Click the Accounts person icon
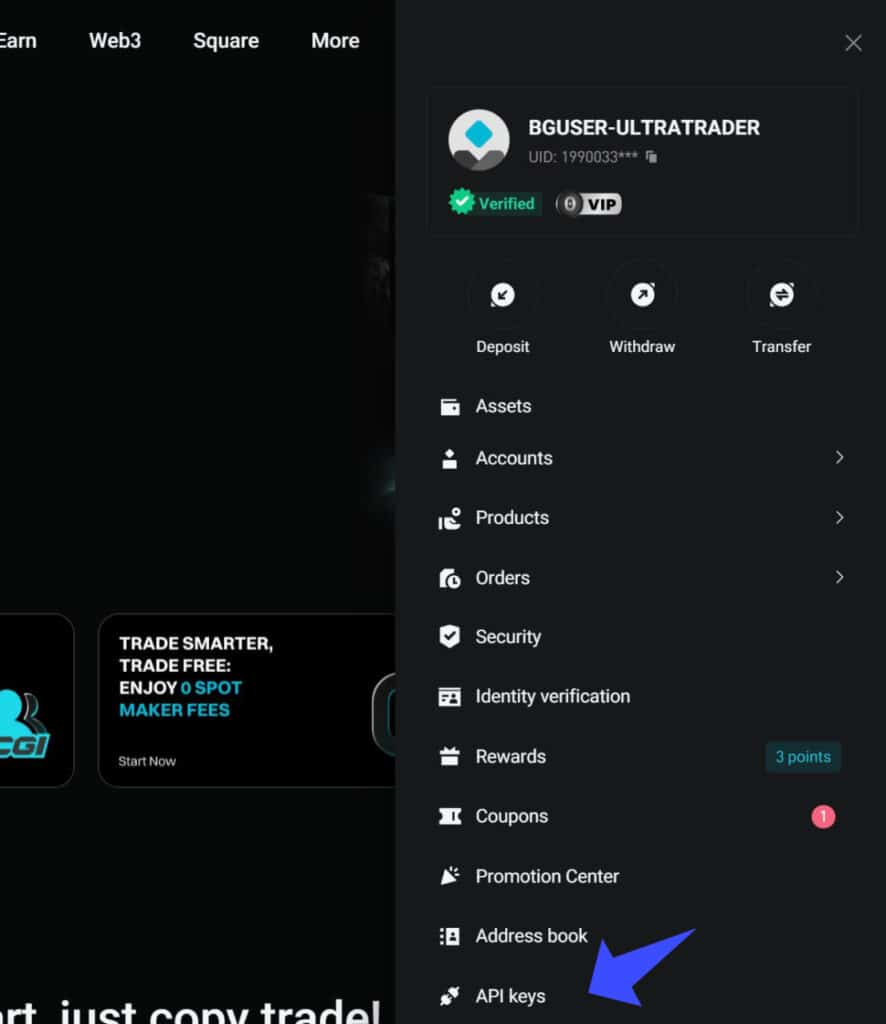 [449, 458]
